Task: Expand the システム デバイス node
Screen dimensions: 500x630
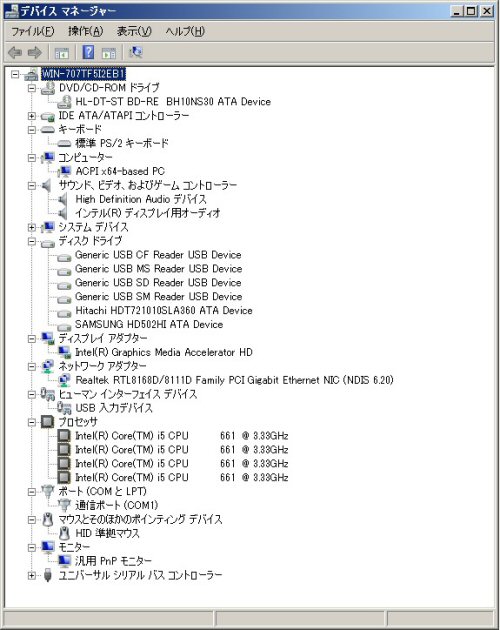Action: (32, 227)
